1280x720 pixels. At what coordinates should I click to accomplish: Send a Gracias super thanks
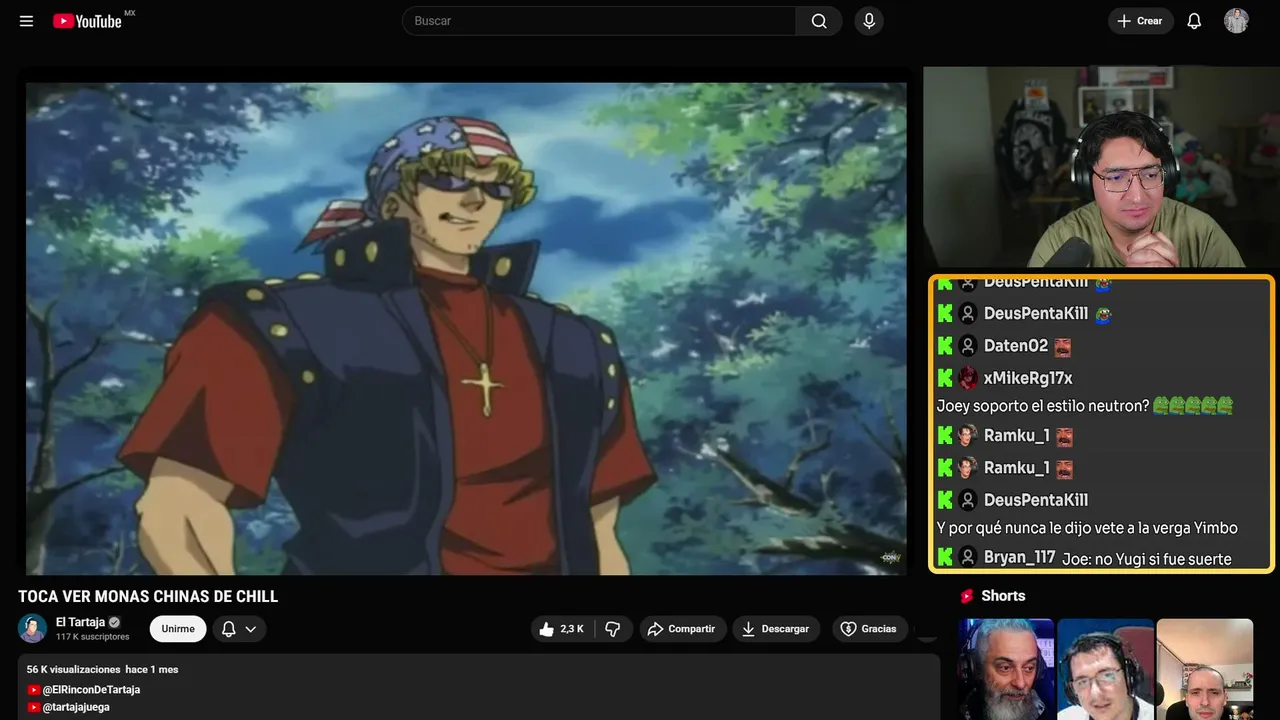[868, 629]
